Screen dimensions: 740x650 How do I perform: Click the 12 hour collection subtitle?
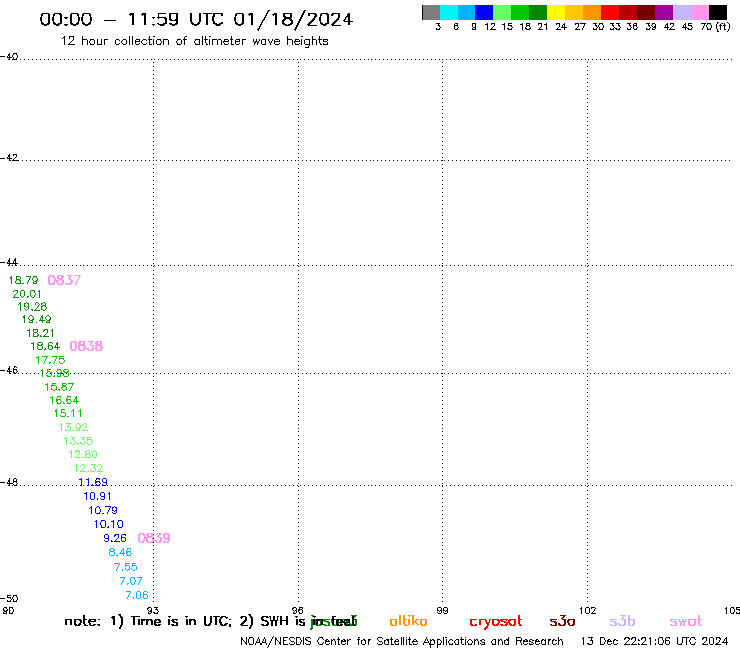coord(194,42)
